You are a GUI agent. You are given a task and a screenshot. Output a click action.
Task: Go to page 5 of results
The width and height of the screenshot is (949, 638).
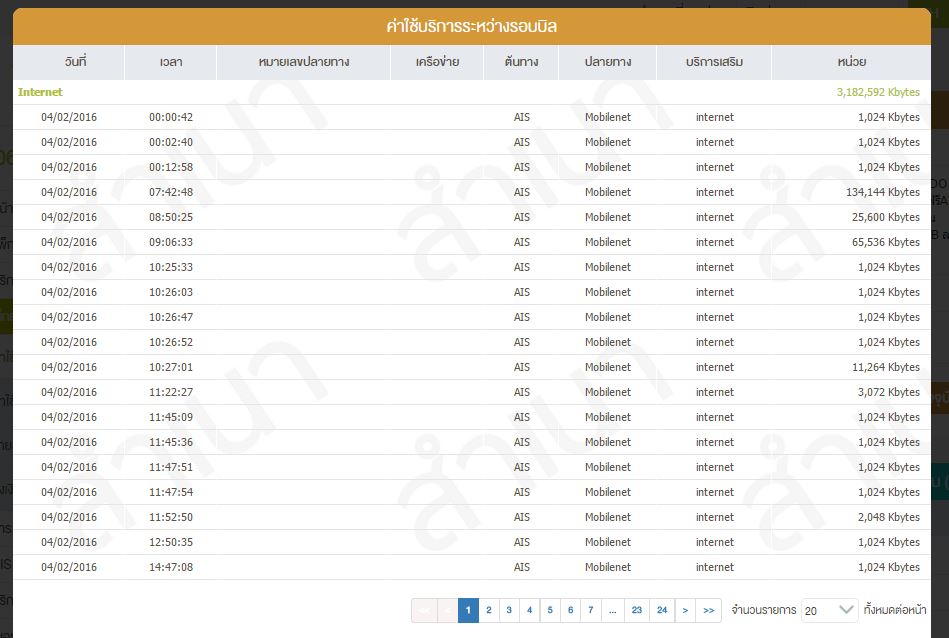click(550, 610)
